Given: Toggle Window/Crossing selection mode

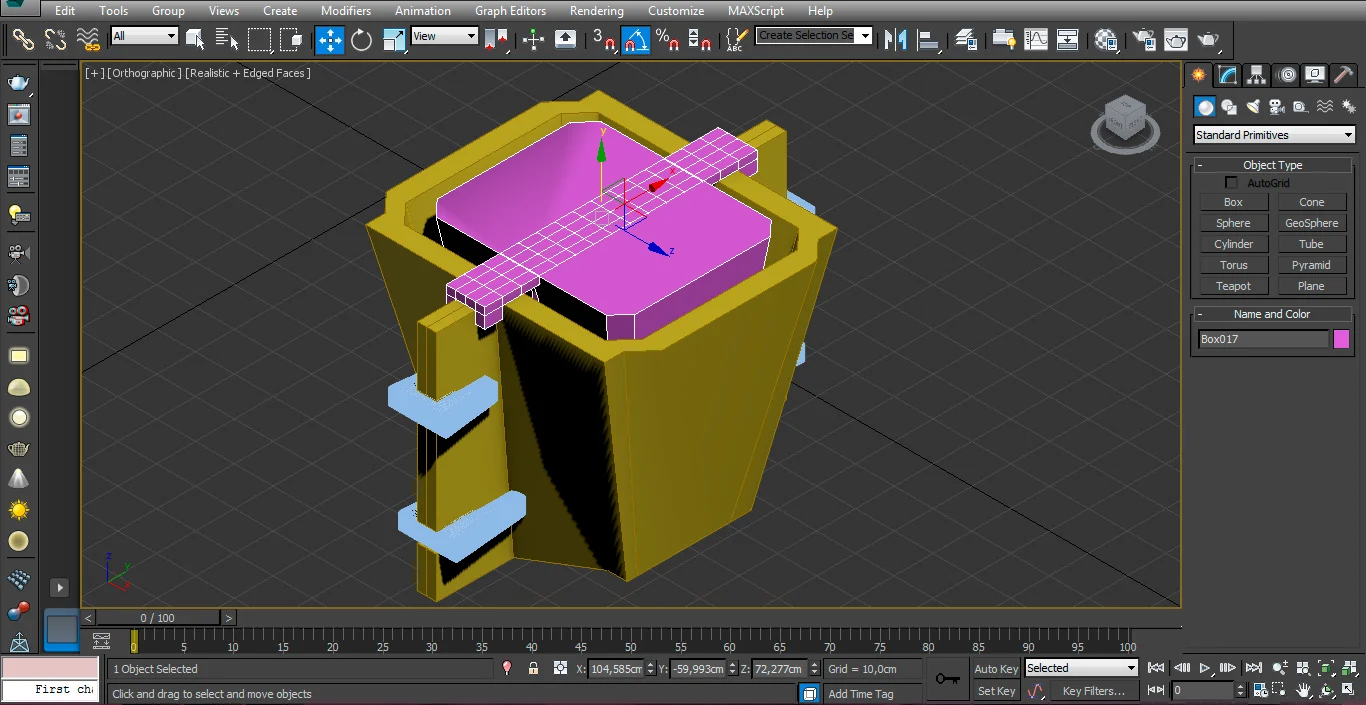Looking at the screenshot, I should [x=291, y=40].
